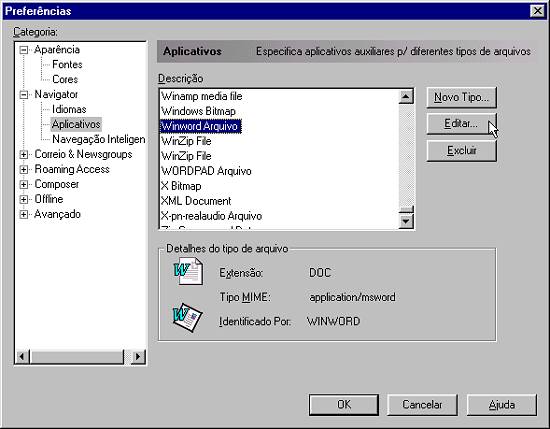
Task: Select Fontes under Aparência
Action: tap(67, 65)
